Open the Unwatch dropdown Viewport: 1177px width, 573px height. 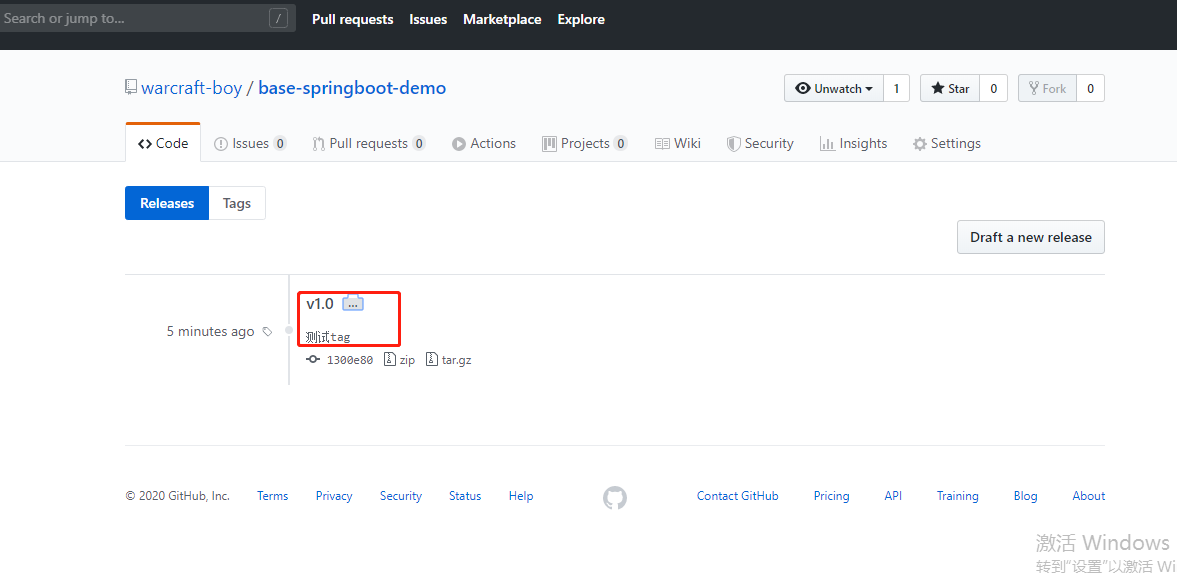(834, 89)
